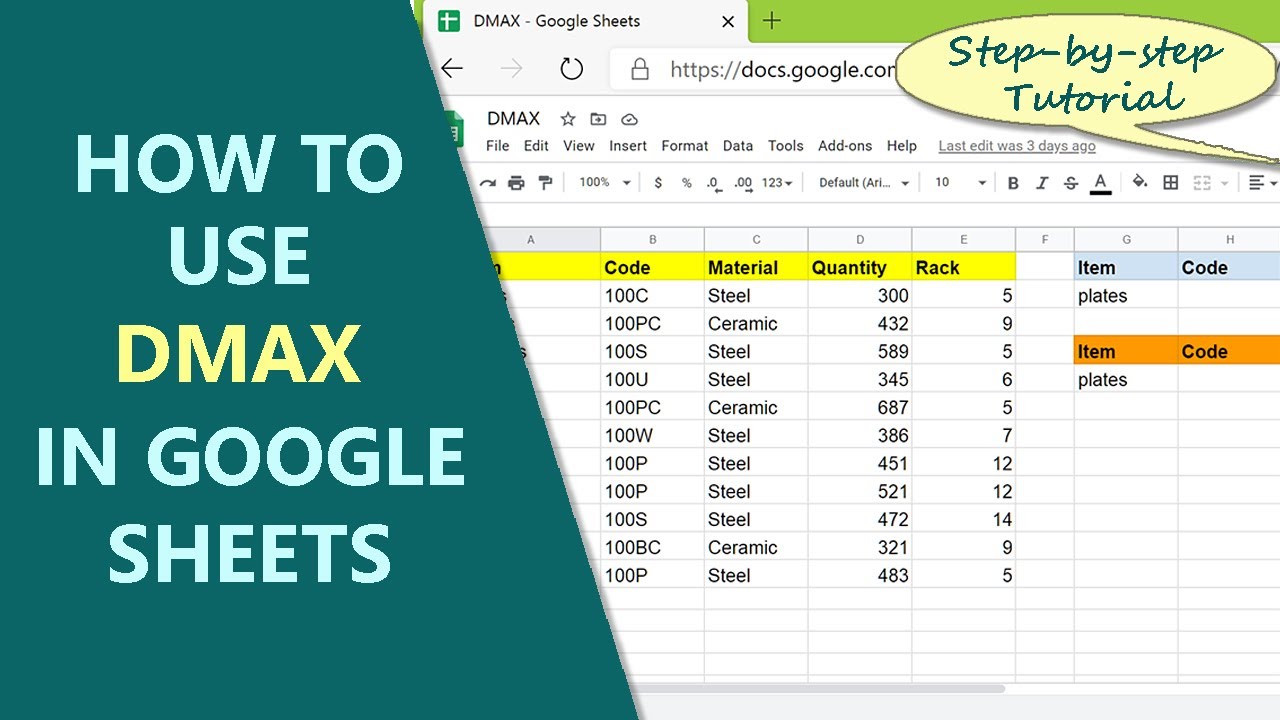Click the redo arrow icon
Screen dimensions: 1280x720
[488, 183]
